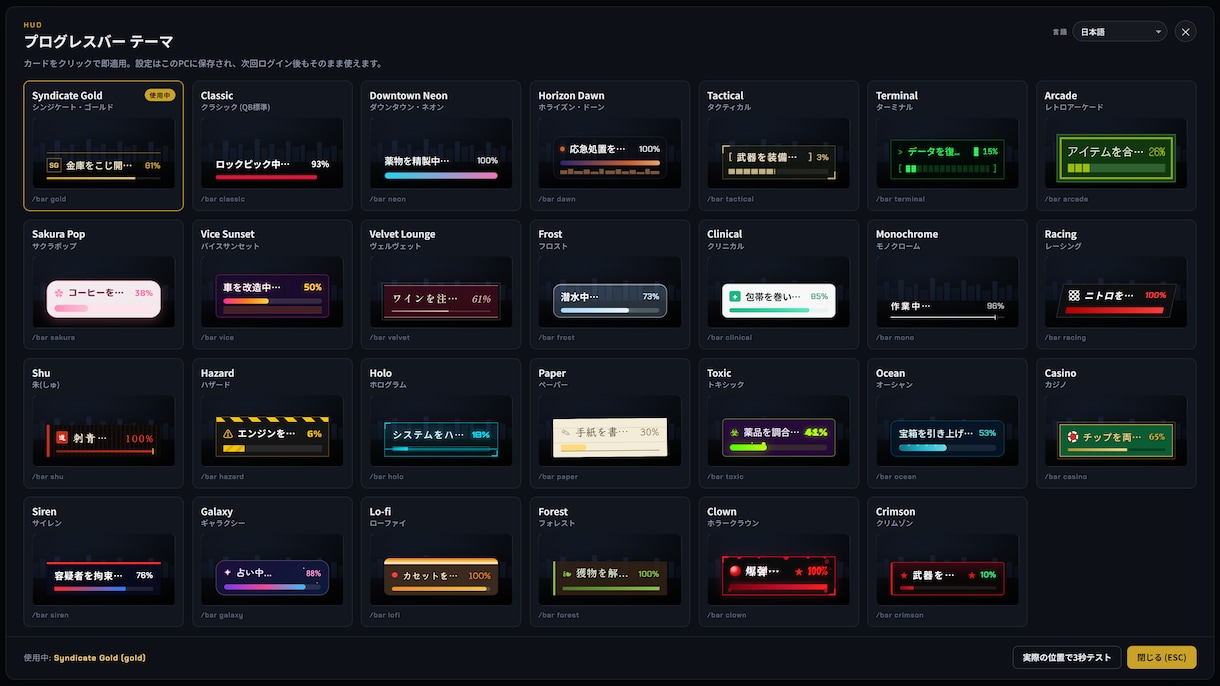
Task: Choose the Crimson theme card
Action: click(x=948, y=562)
